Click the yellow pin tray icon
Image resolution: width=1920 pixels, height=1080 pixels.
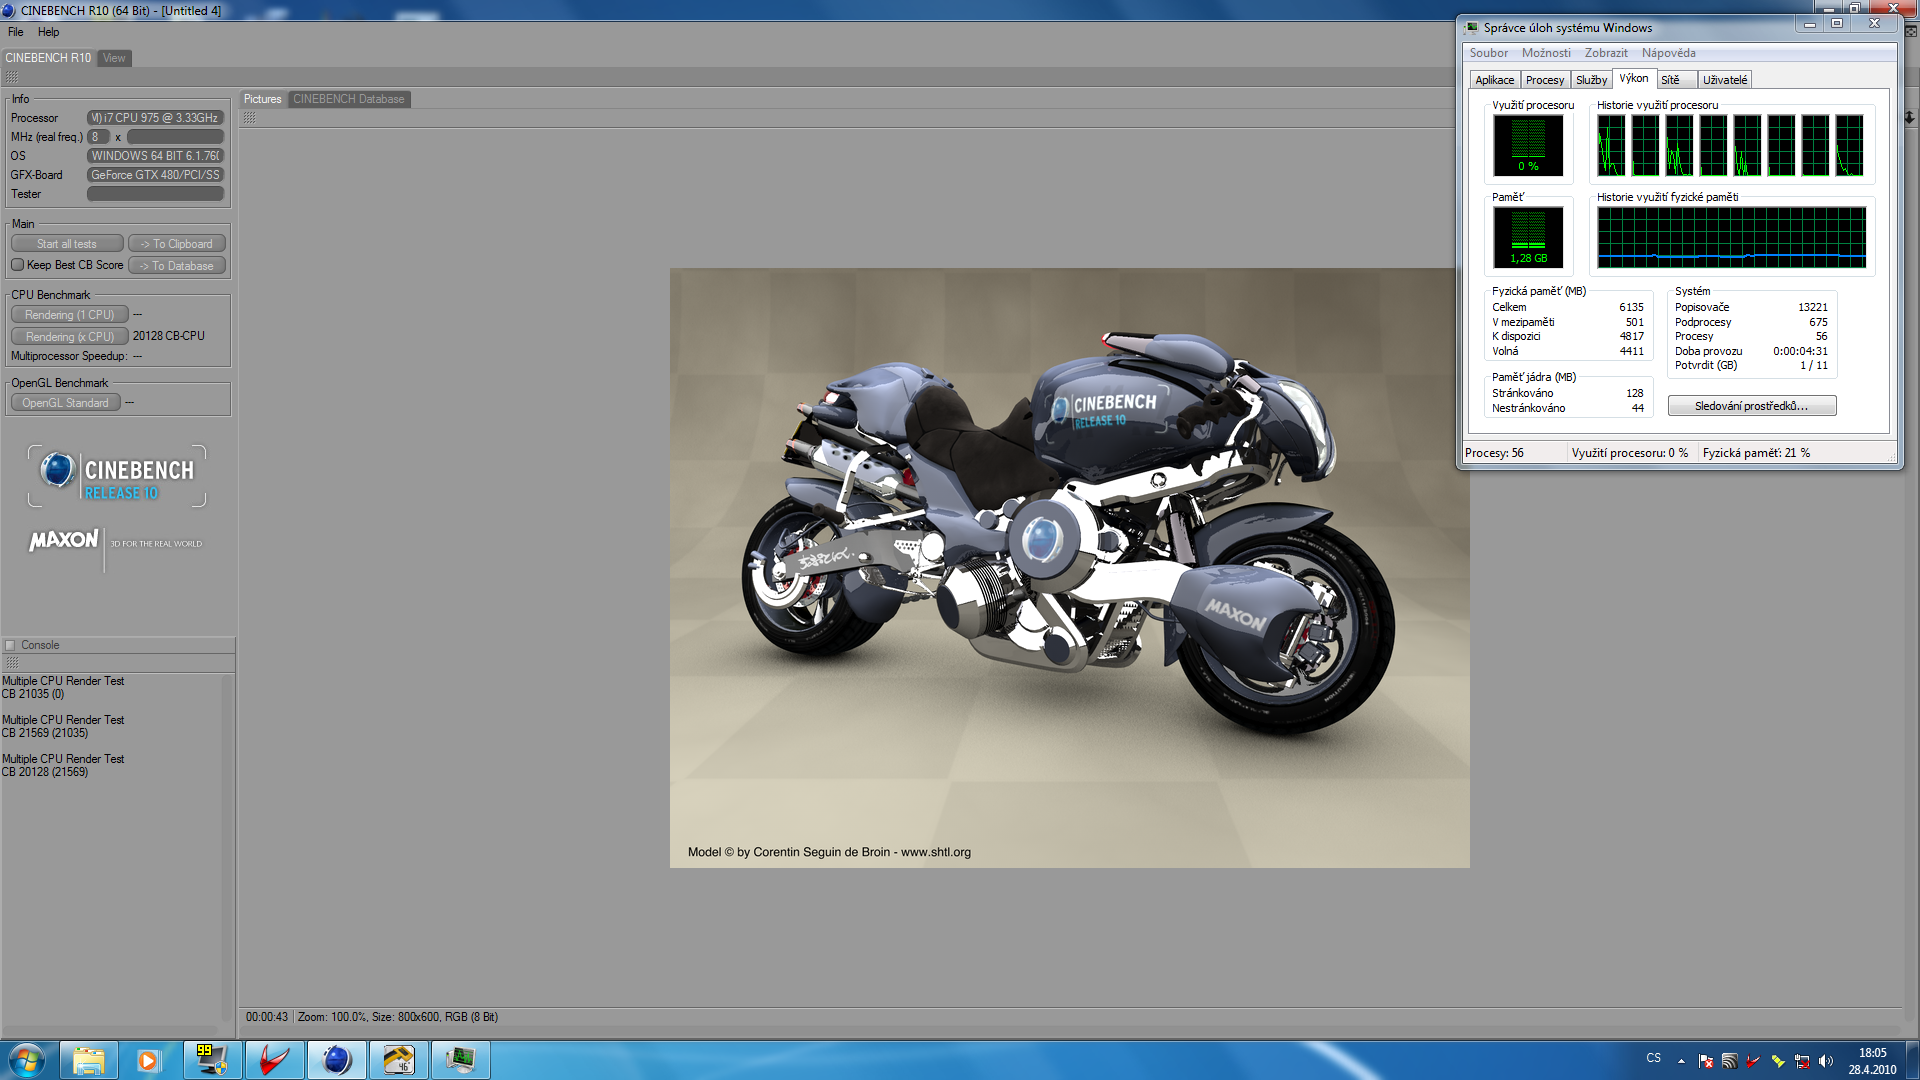pos(1778,1061)
